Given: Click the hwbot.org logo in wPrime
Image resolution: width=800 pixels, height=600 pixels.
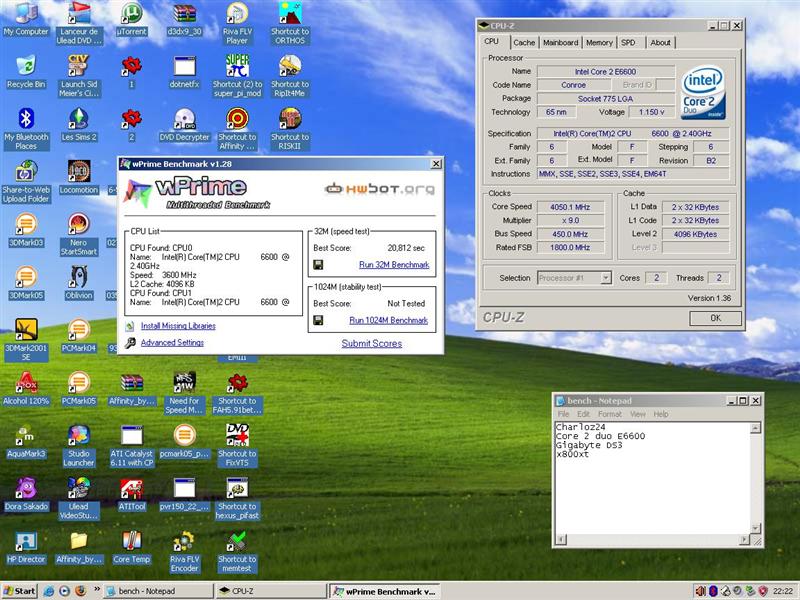Looking at the screenshot, I should 380,189.
